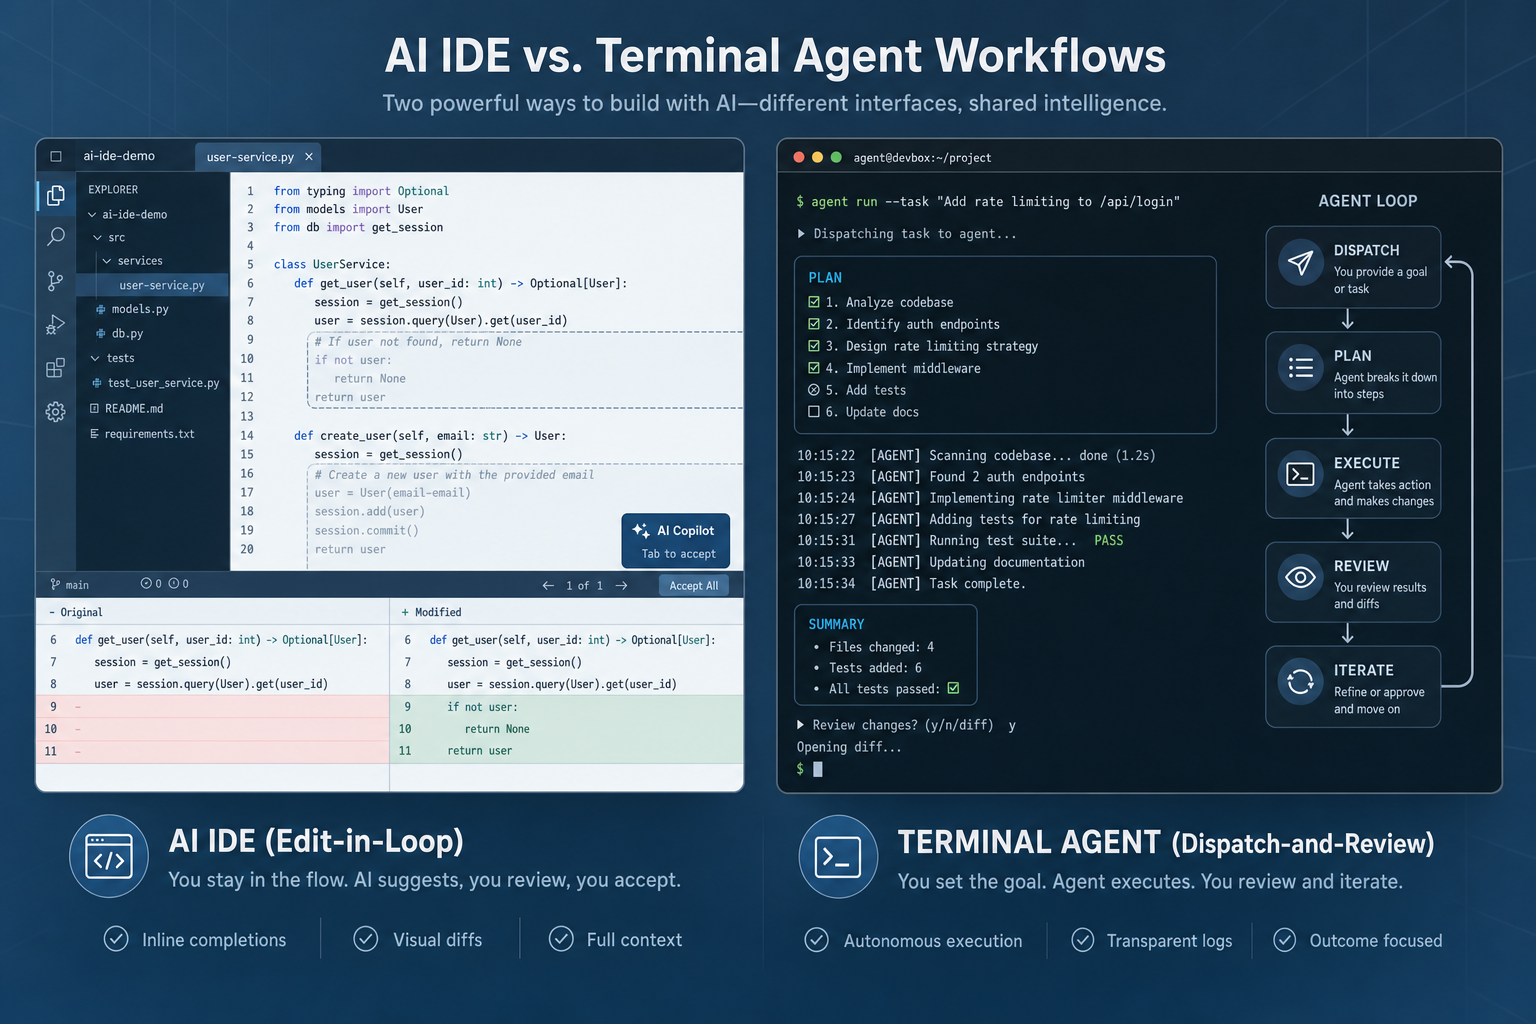Click the check icon beside Autonomous execution
The width and height of the screenshot is (1536, 1024).
click(x=817, y=940)
